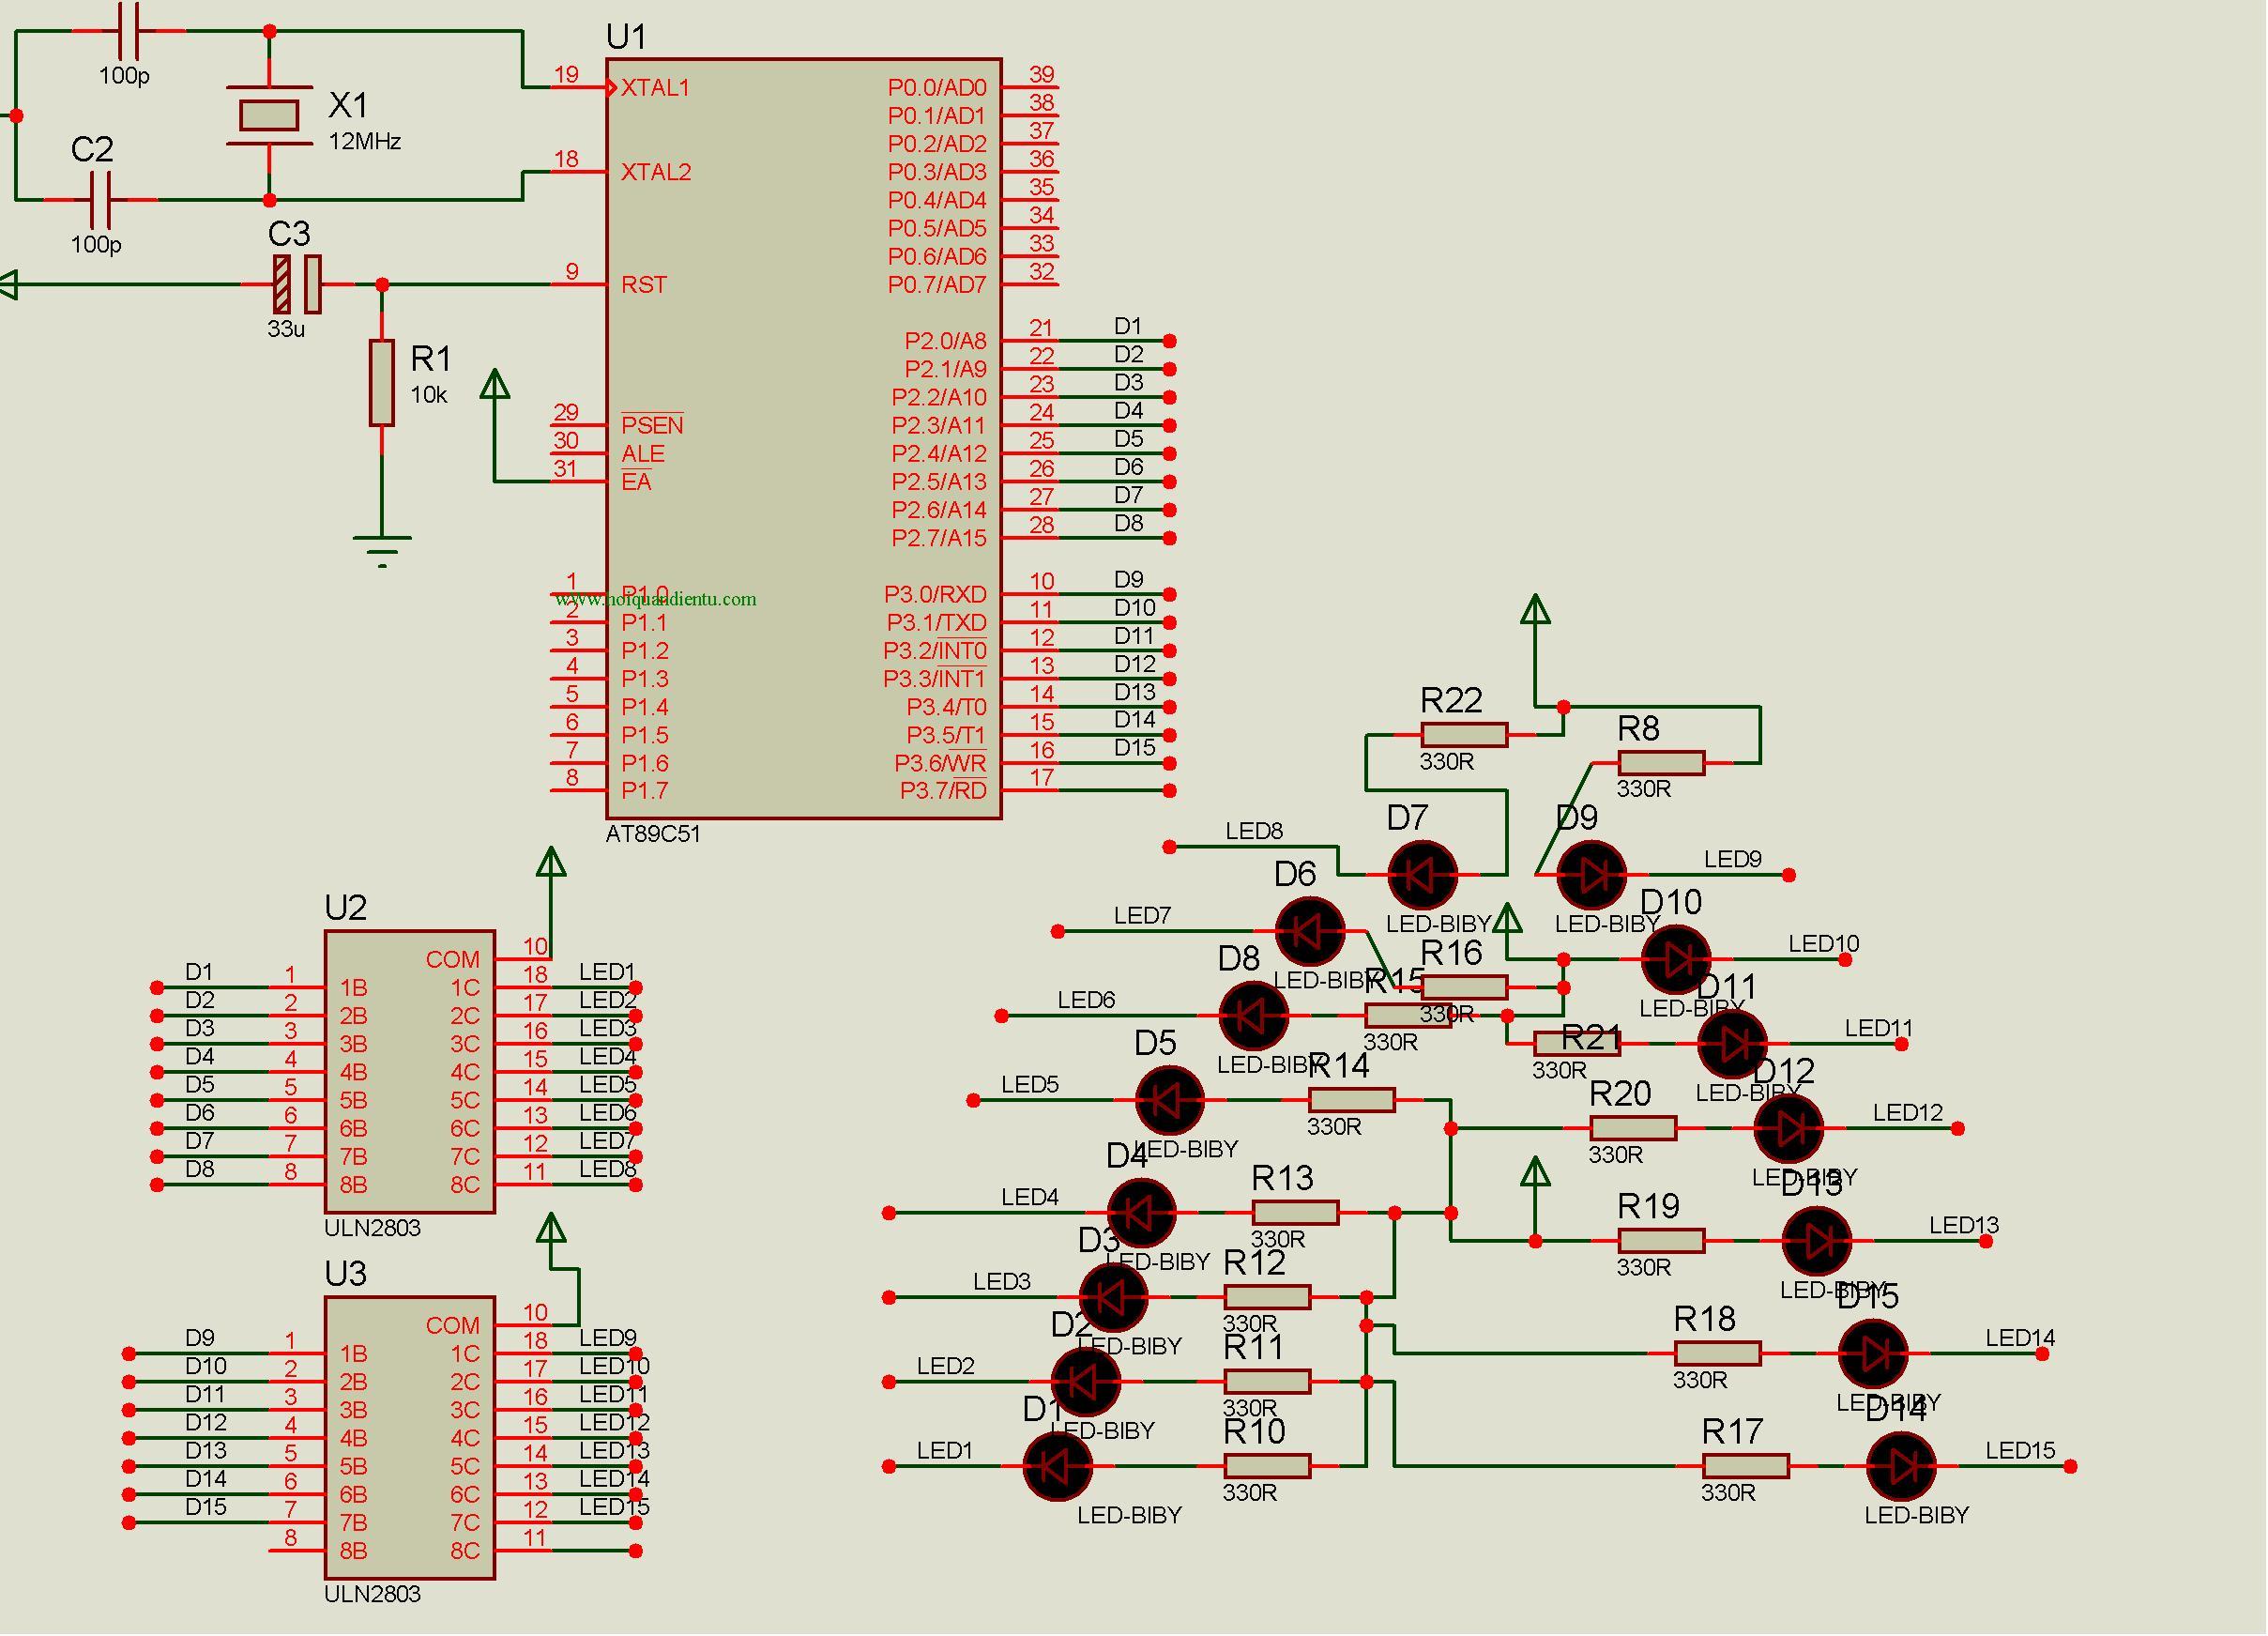Click the LED D1 component
Screen dimensions: 2268x1636
coord(1058,1467)
